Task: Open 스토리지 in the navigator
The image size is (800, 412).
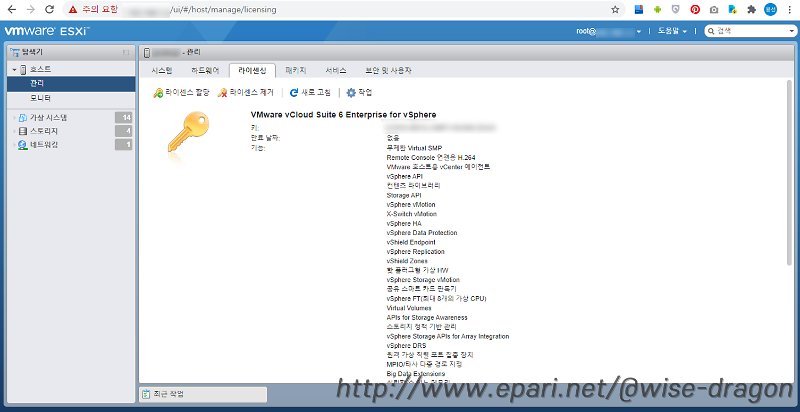Action: click(x=44, y=132)
